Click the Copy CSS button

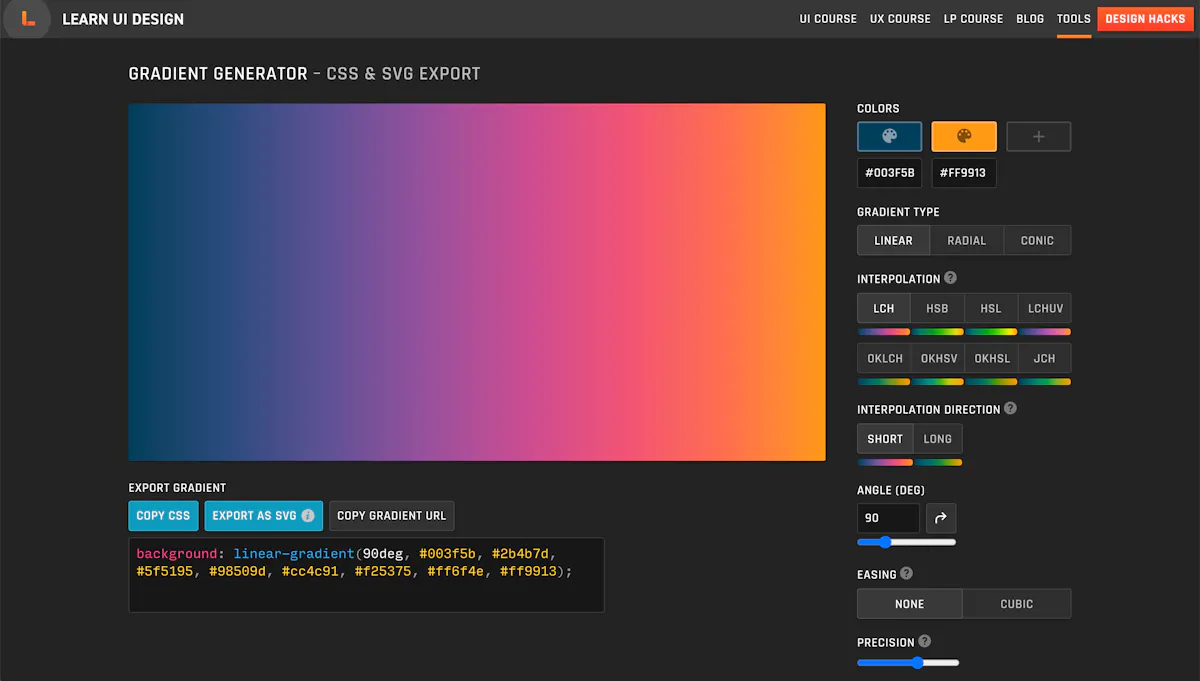(163, 516)
